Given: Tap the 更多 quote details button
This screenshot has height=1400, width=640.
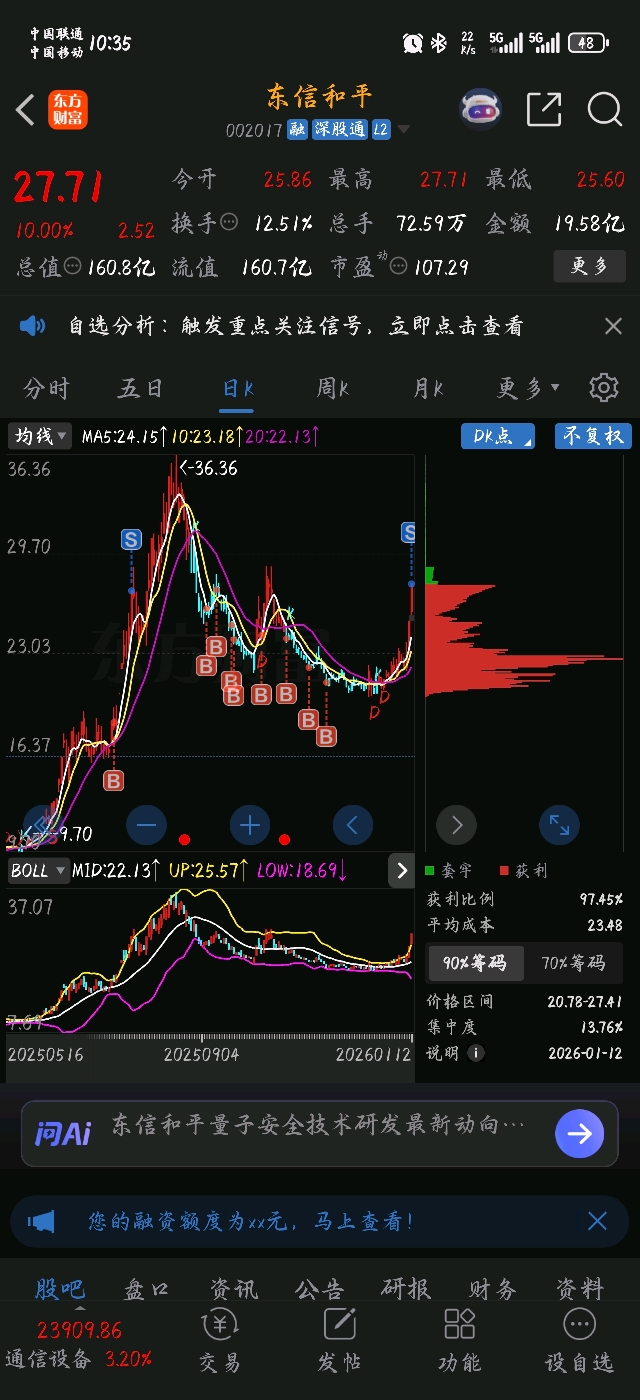Looking at the screenshot, I should [x=590, y=266].
